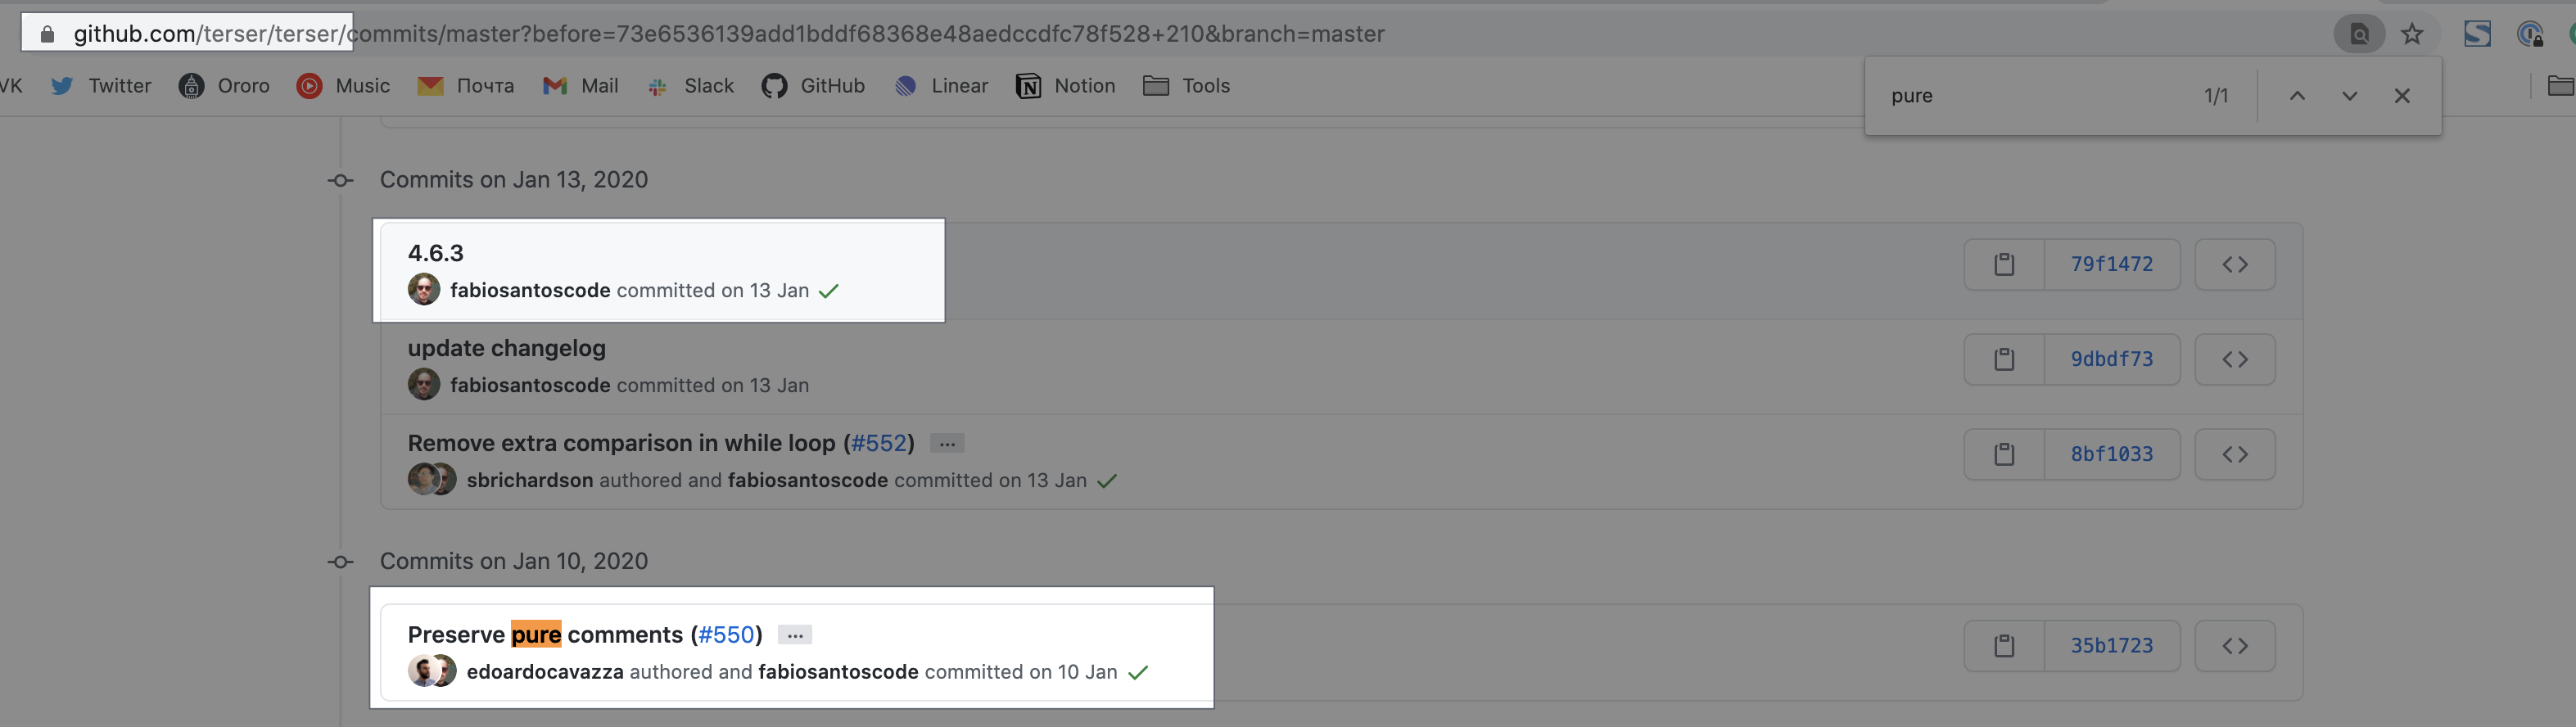The width and height of the screenshot is (2576, 727).
Task: Copy full SHA for commit 9dbdf73
Action: click(2004, 360)
